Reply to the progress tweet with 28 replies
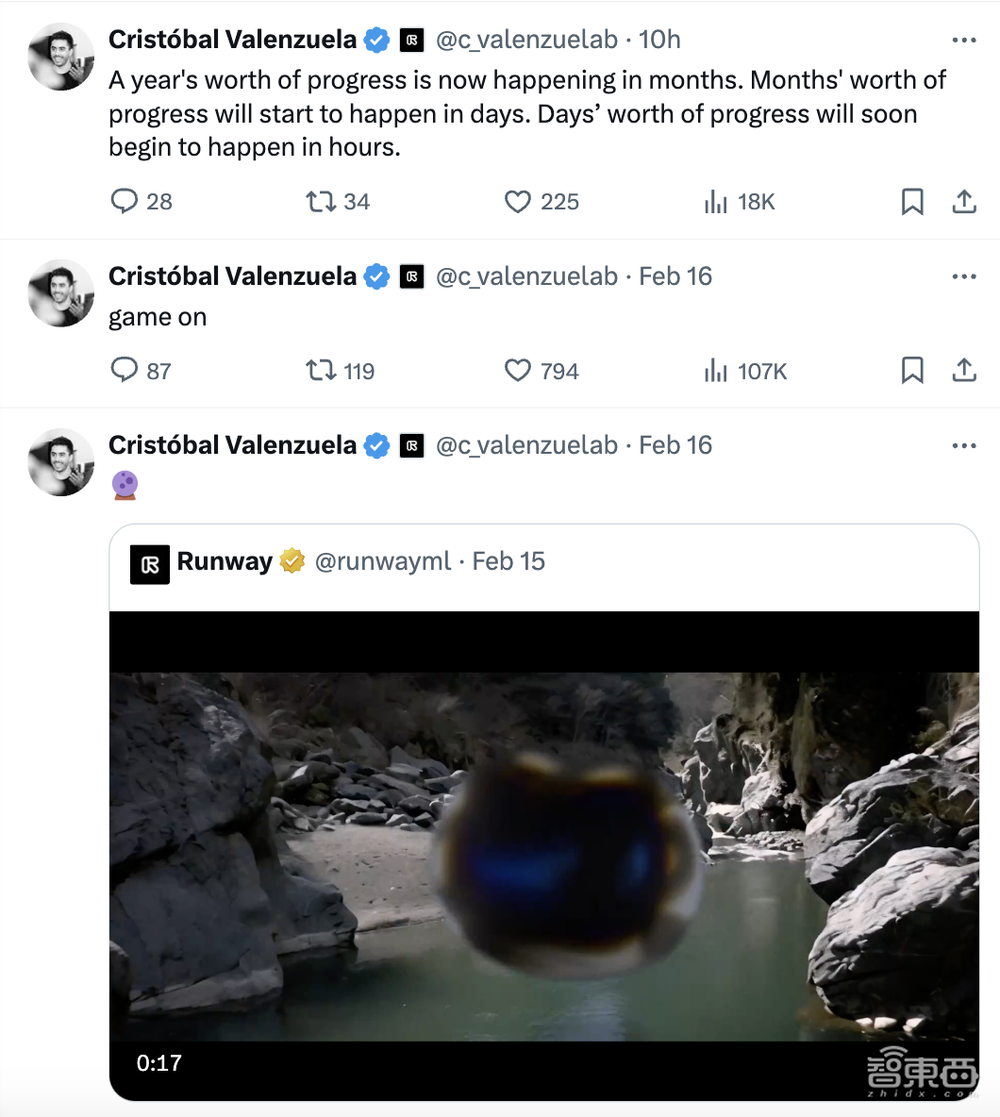The width and height of the screenshot is (1000, 1117). point(124,202)
